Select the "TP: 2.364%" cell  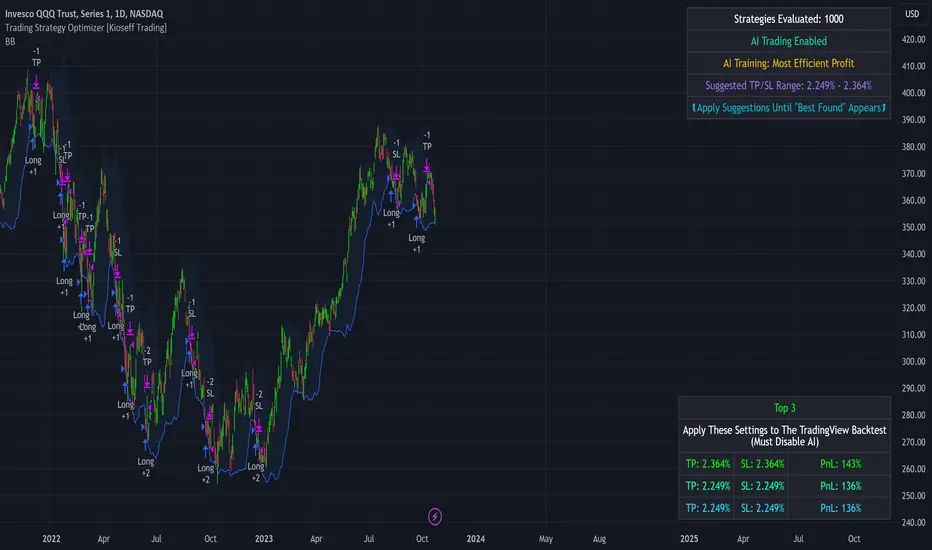click(x=708, y=464)
